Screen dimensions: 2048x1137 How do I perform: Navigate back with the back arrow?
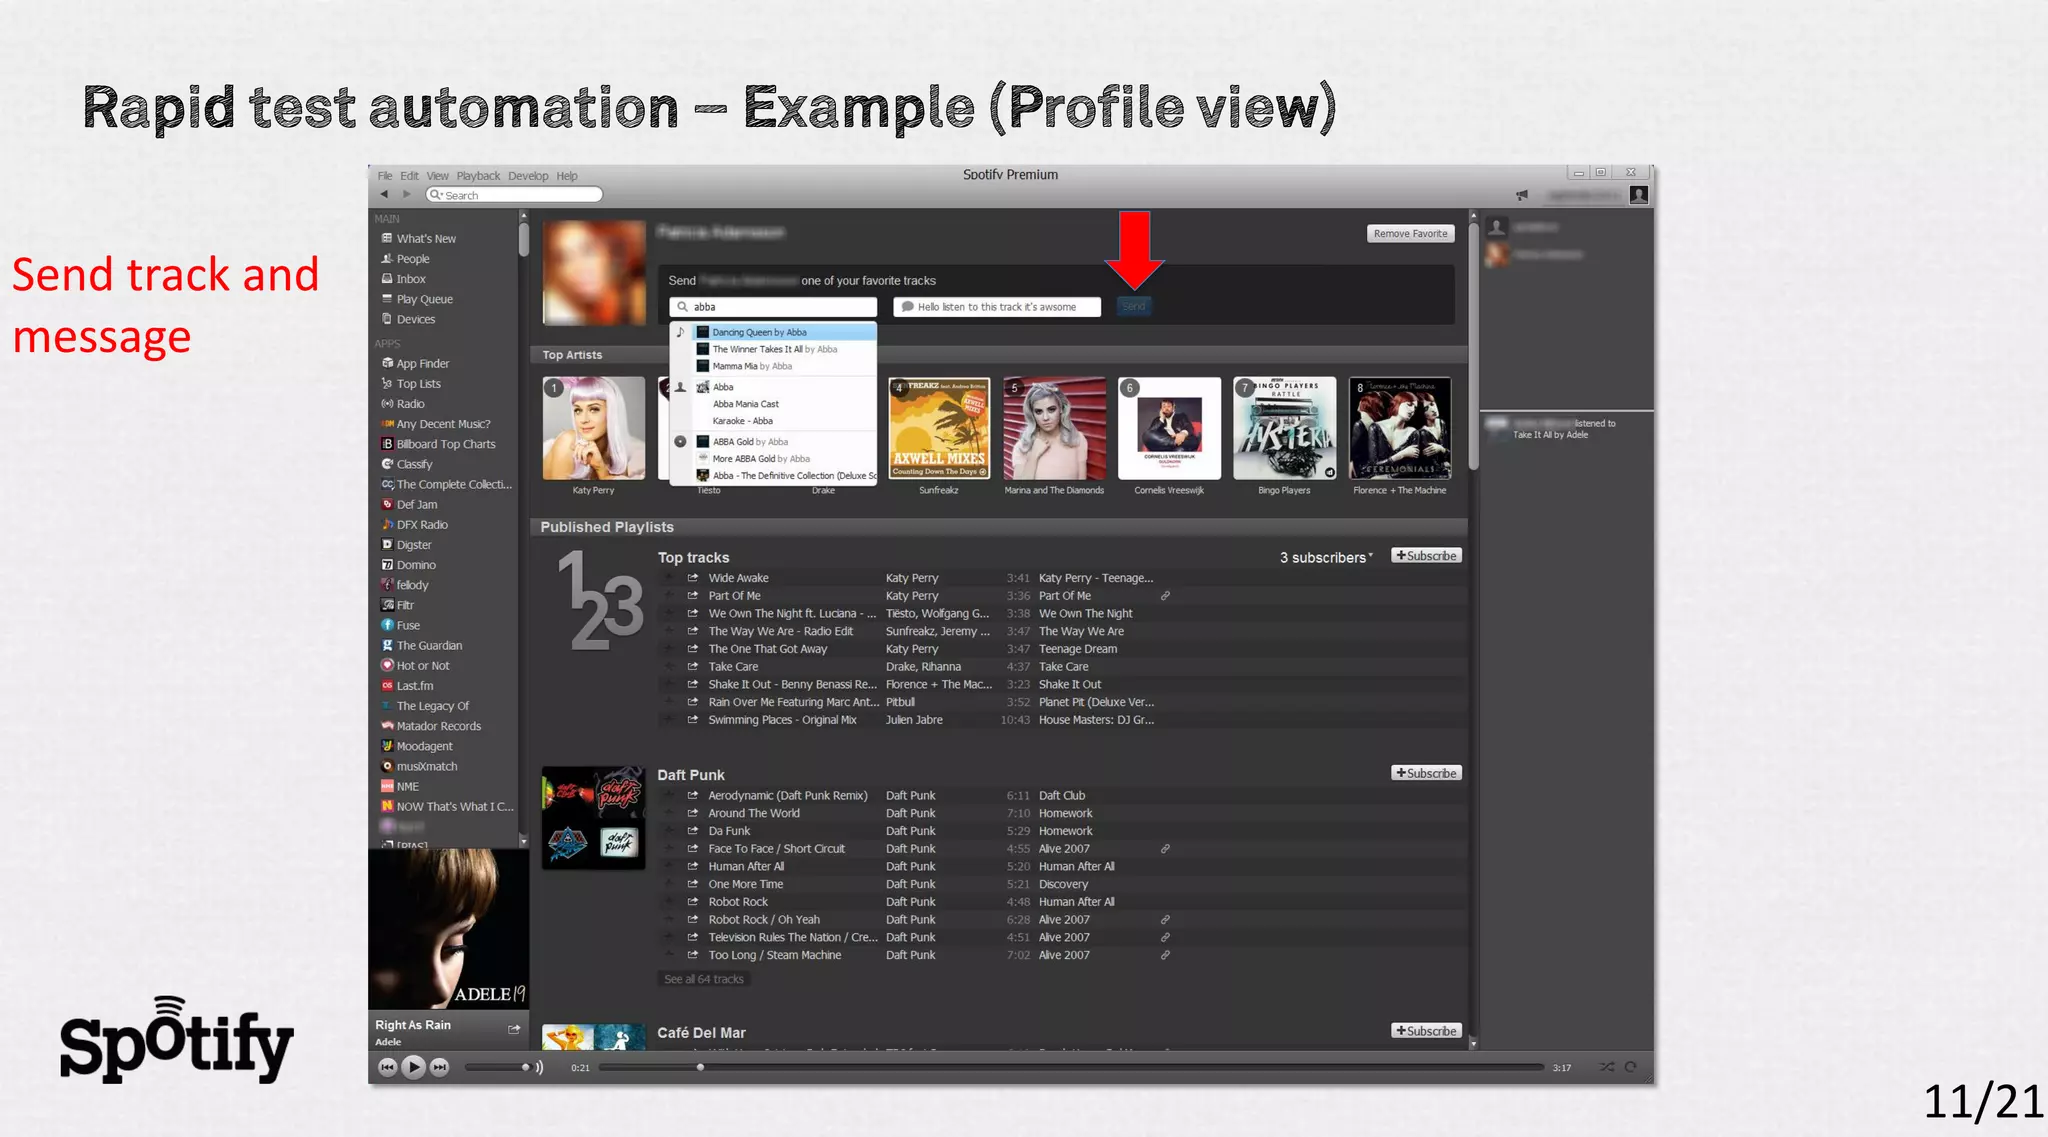(385, 194)
